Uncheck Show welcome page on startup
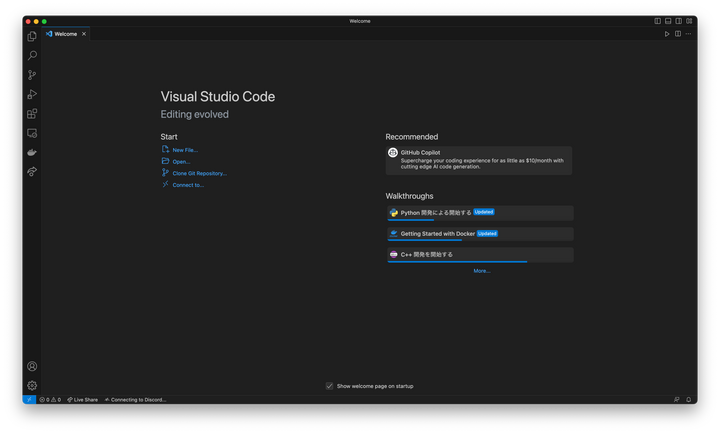This screenshot has height=434, width=720. 329,386
